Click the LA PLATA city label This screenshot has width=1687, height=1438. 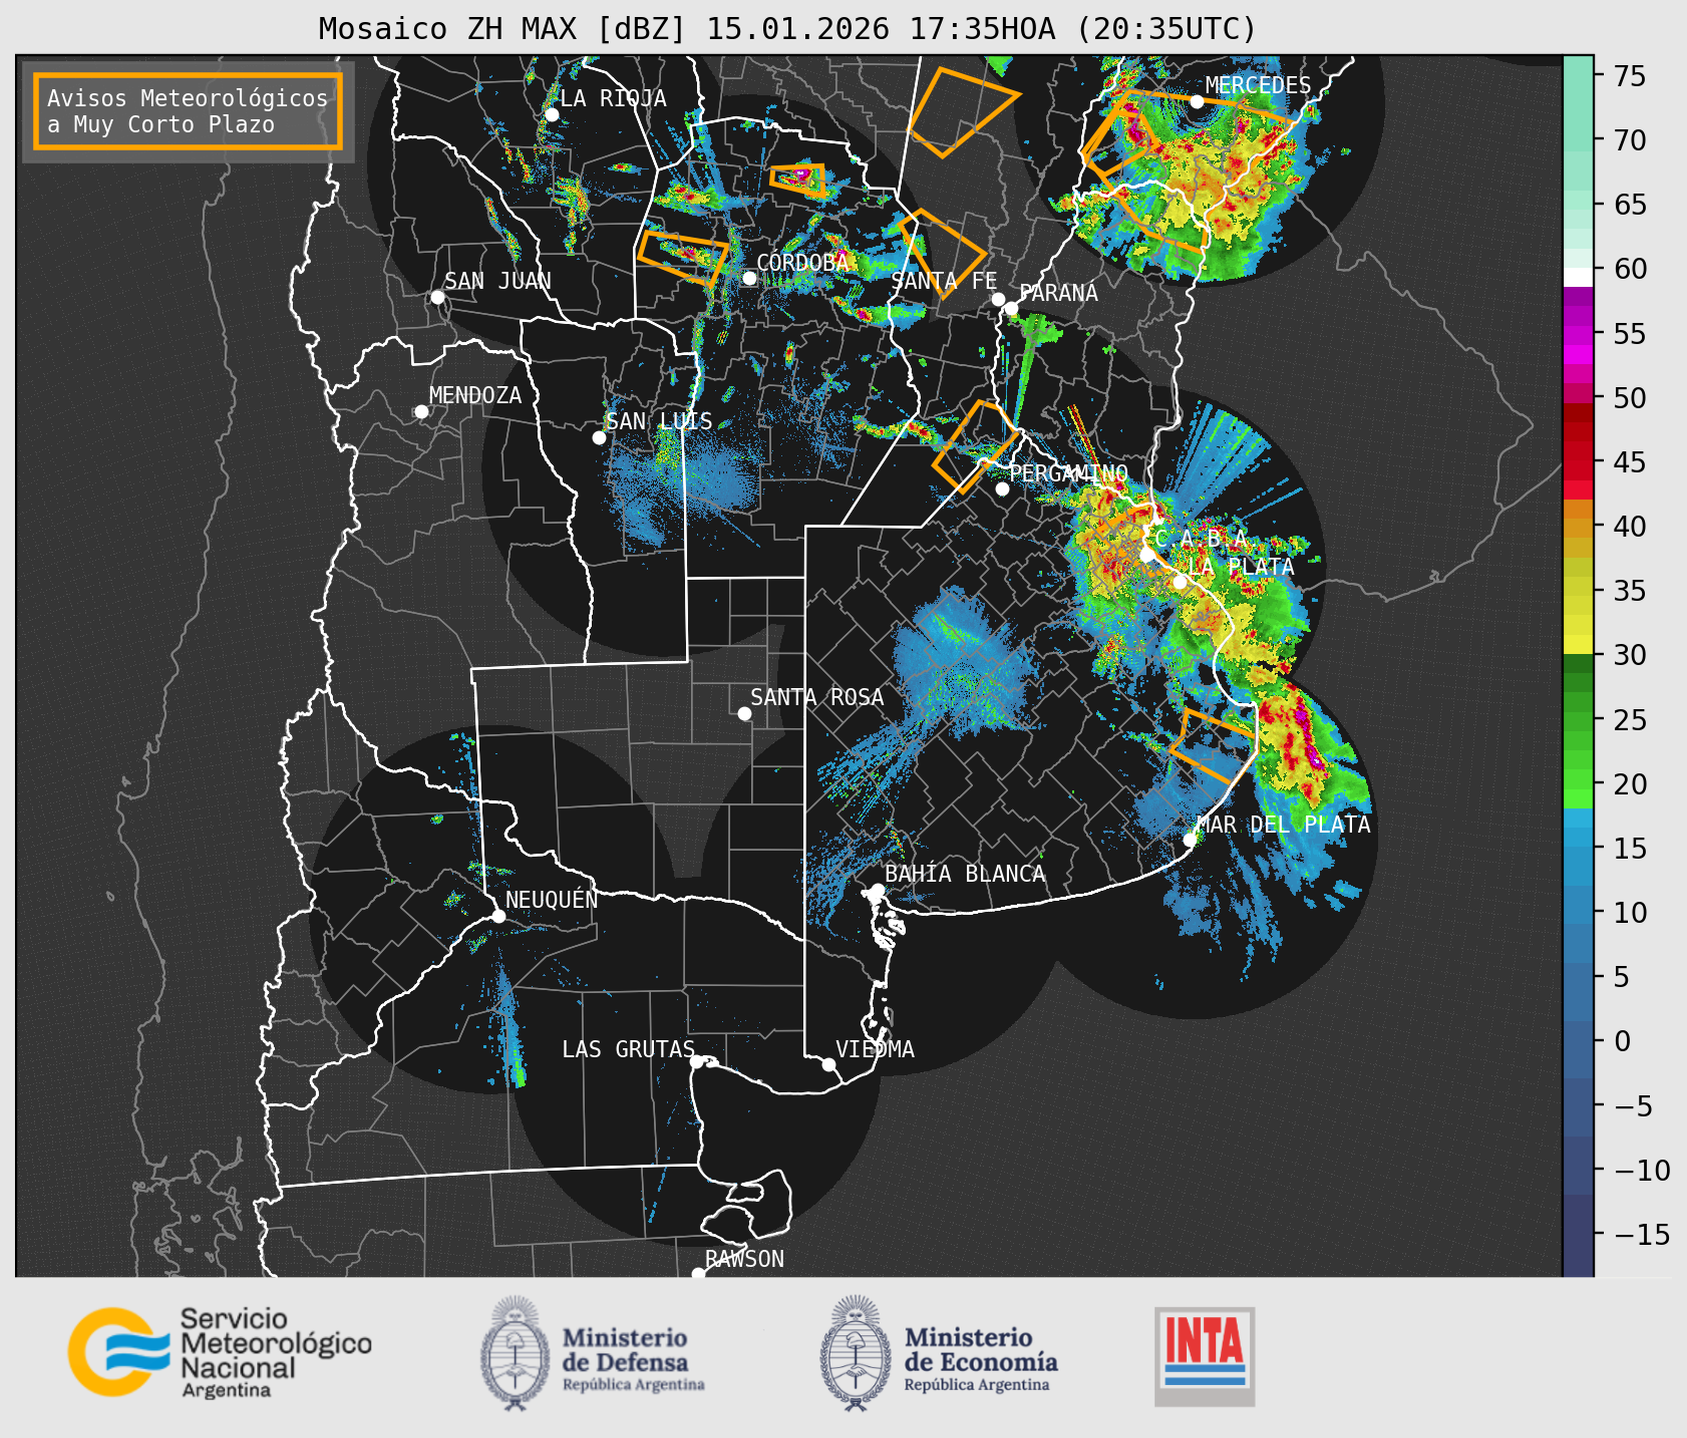coord(1241,567)
